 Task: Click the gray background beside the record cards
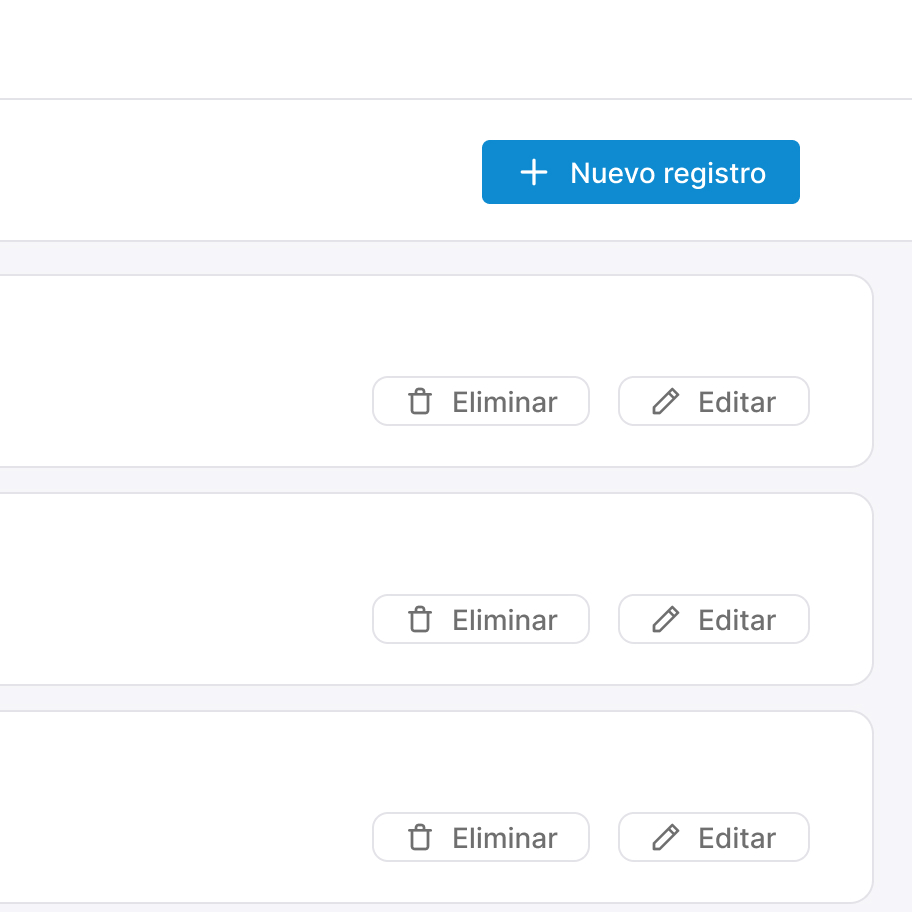click(x=893, y=576)
